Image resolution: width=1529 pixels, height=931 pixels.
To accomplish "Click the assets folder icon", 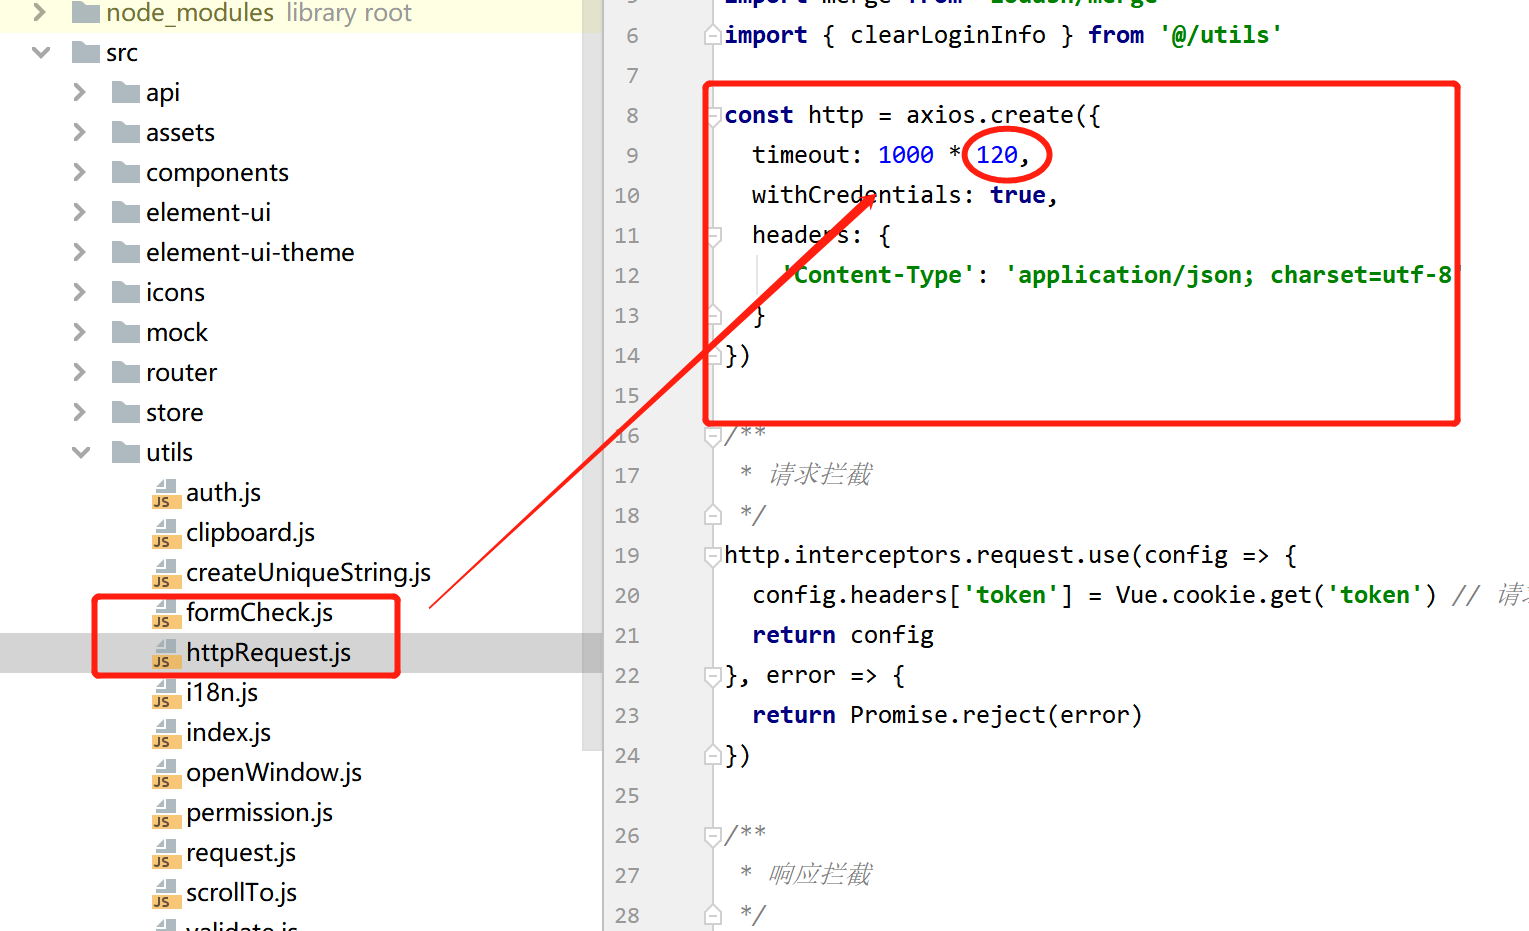I will coord(126,132).
